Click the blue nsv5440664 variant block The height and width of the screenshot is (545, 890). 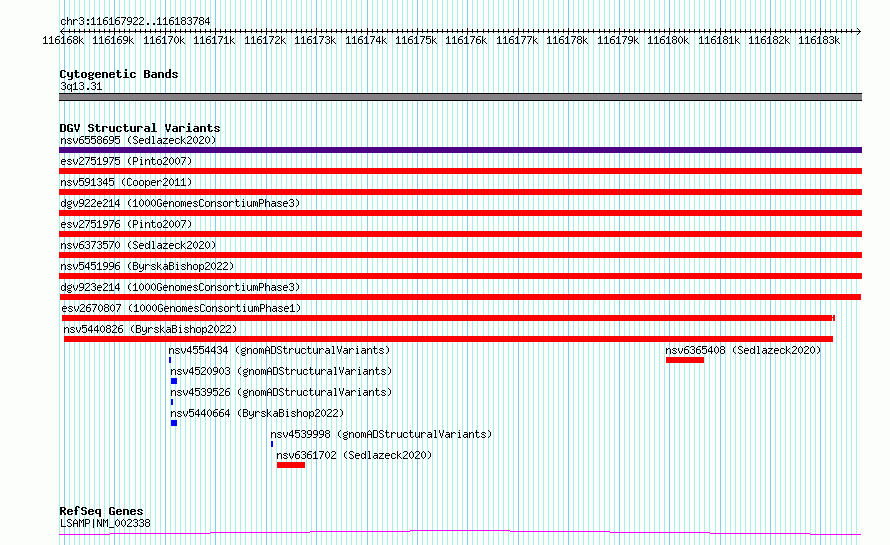point(174,423)
